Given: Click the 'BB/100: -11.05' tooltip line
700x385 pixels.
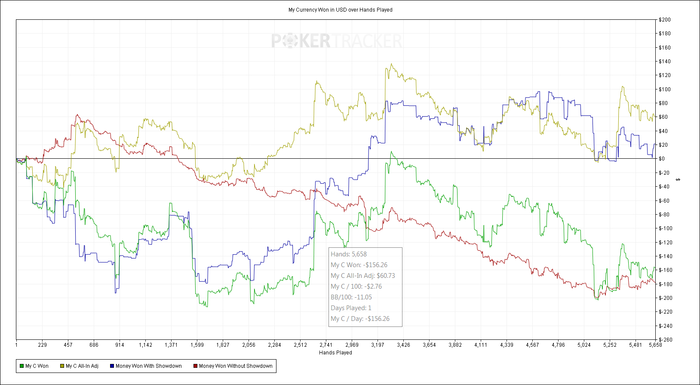Looking at the screenshot, I should point(351,297).
